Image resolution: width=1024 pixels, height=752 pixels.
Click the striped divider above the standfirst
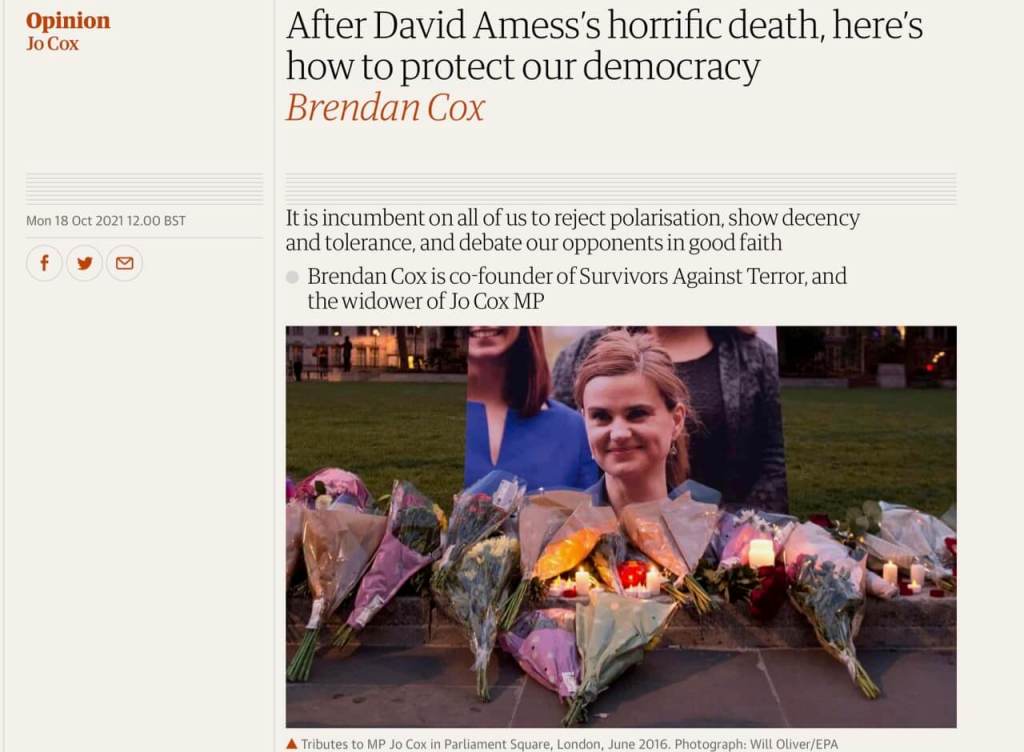[621, 189]
